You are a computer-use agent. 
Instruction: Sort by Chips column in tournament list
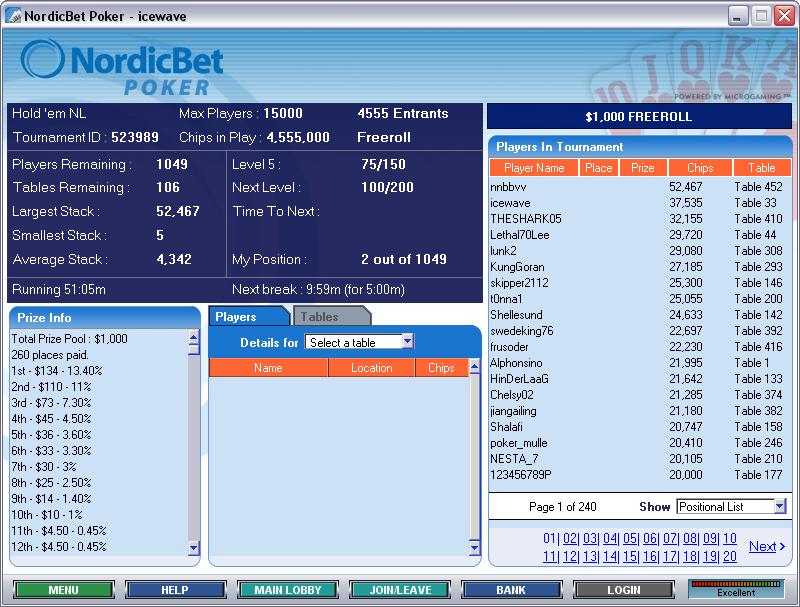pos(700,168)
